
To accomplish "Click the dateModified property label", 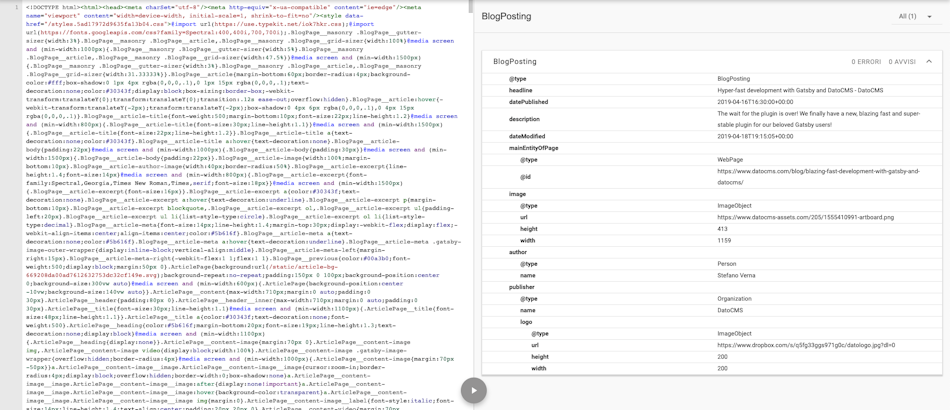I will [x=526, y=136].
